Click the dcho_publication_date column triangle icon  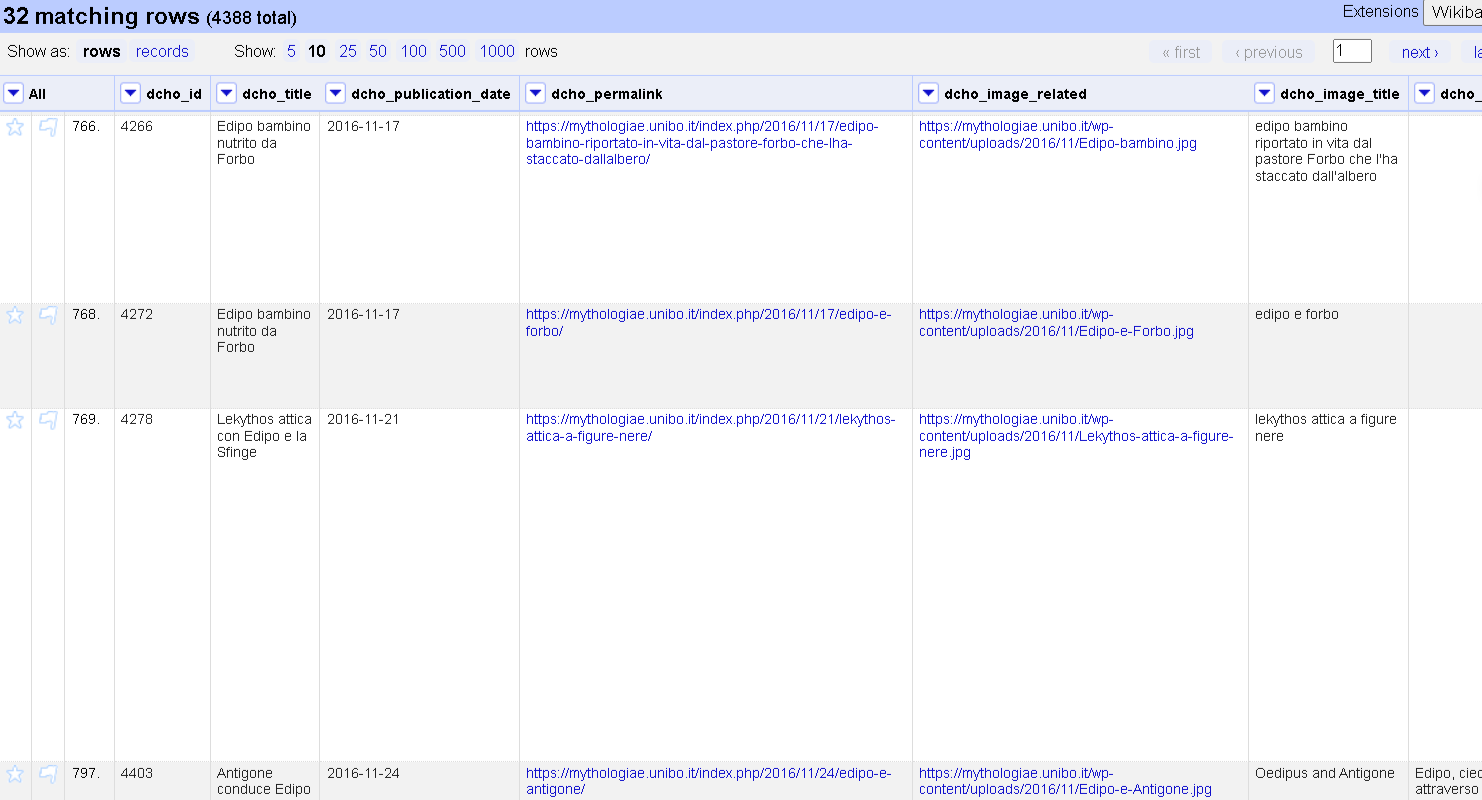coord(334,92)
